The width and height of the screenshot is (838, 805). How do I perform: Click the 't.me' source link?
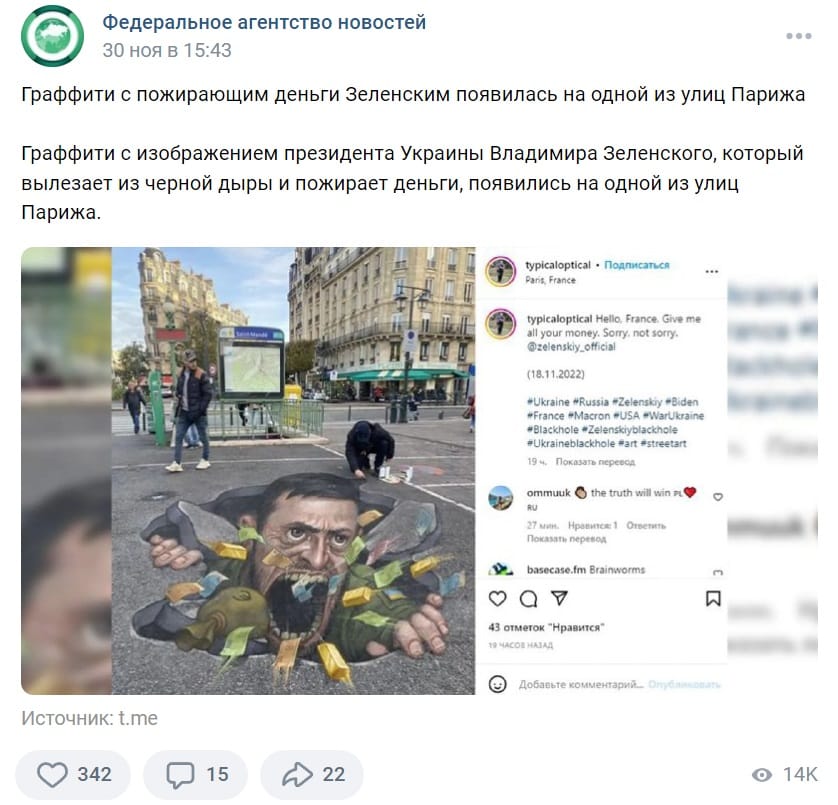(138, 718)
